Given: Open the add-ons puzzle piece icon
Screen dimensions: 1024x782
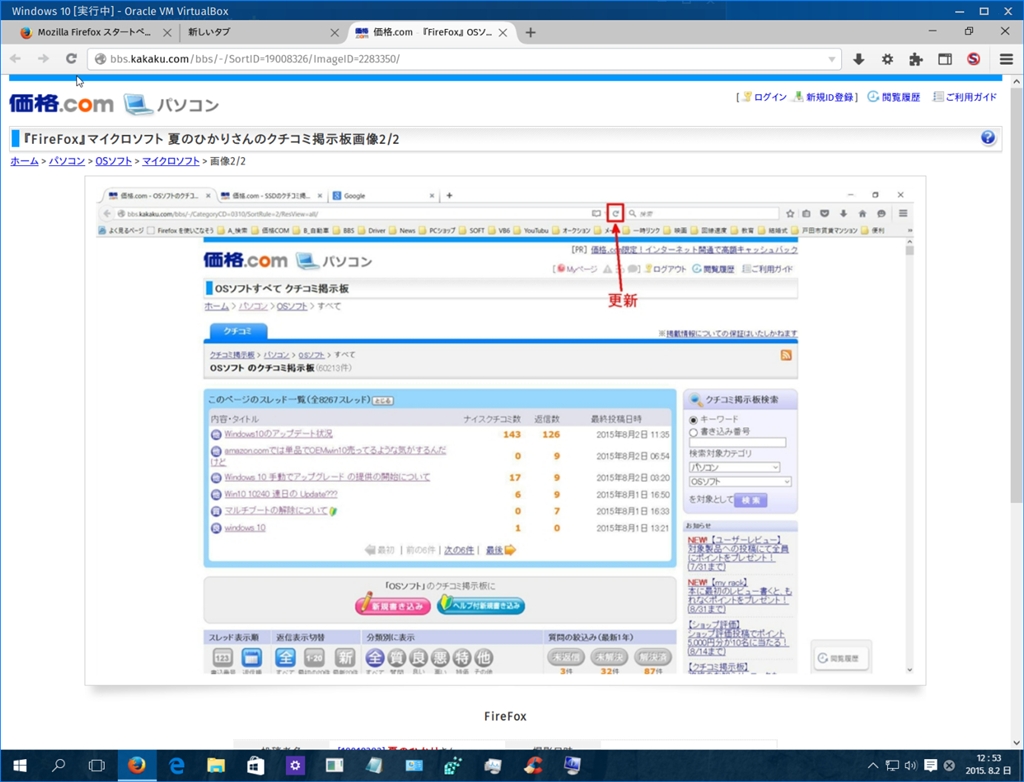Looking at the screenshot, I should [916, 59].
